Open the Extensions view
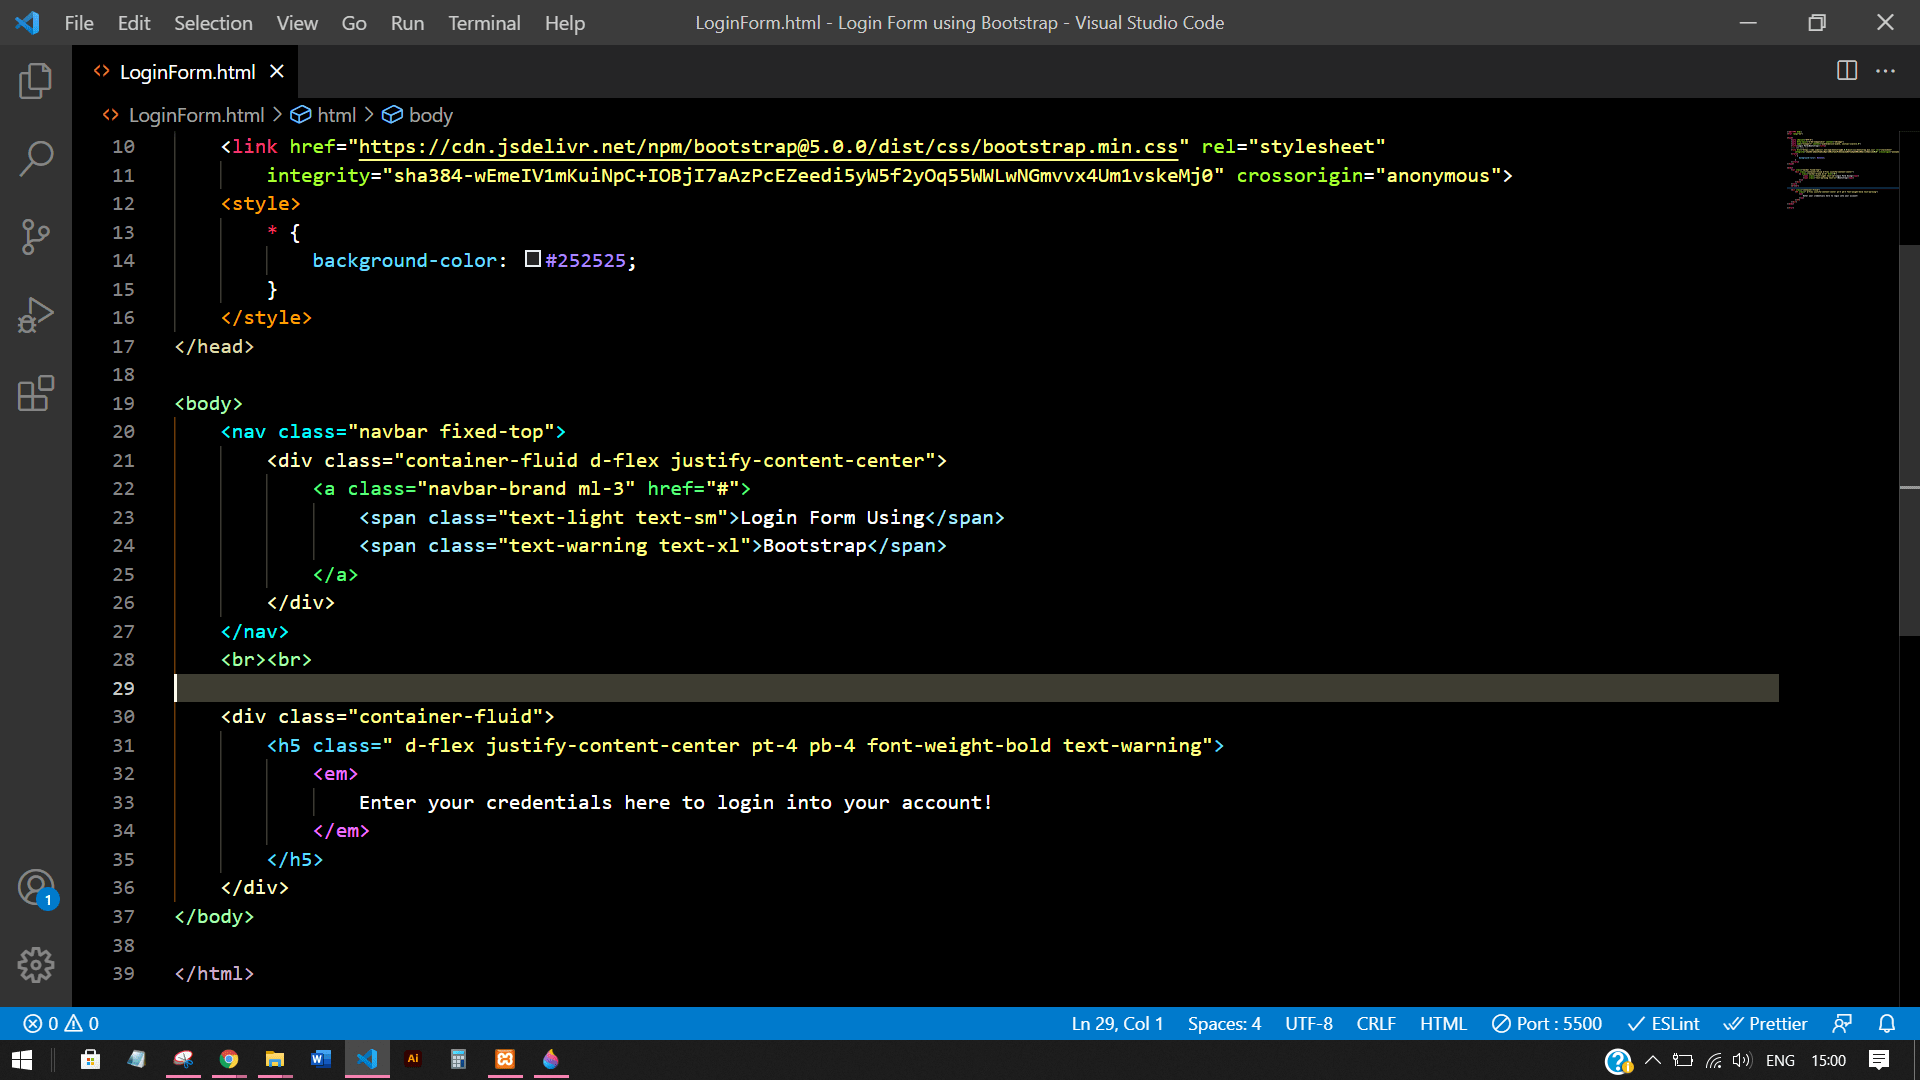Screen dimensions: 1920x1080 pyautogui.click(x=36, y=393)
